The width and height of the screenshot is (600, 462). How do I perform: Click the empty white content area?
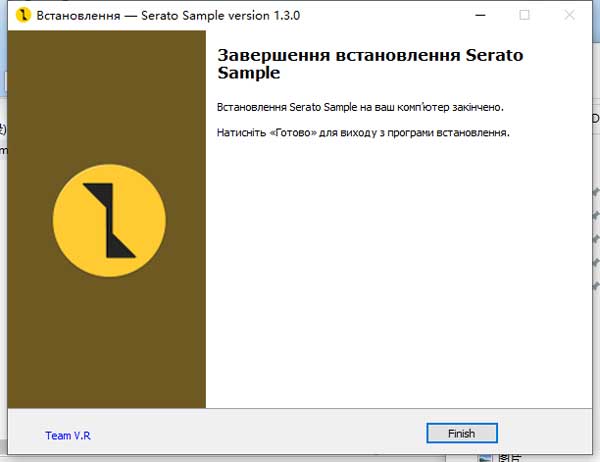398,268
